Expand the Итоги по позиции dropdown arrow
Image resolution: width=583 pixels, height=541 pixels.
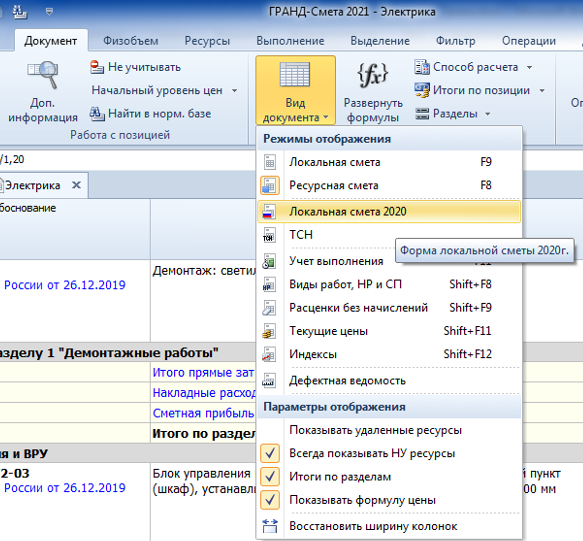pyautogui.click(x=542, y=90)
